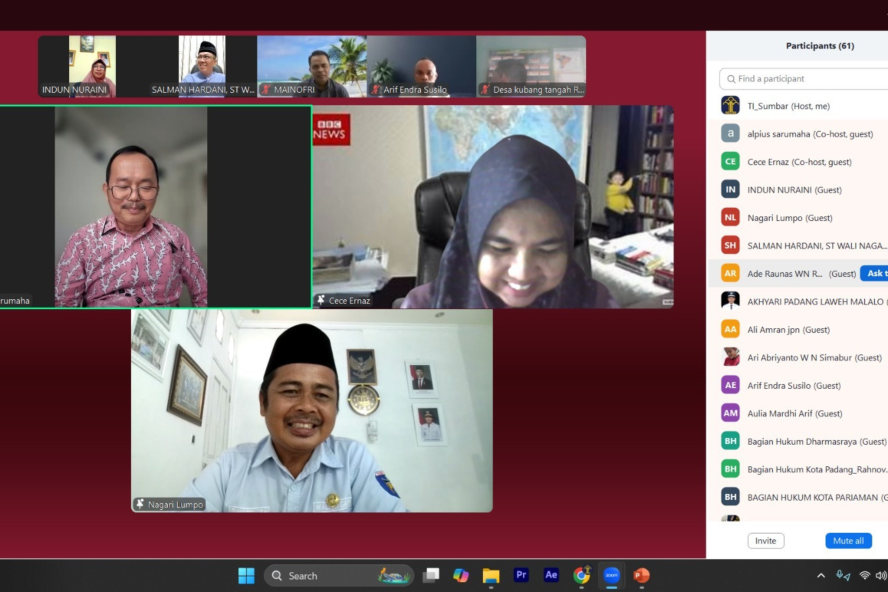Open Task View in the taskbar

tap(431, 575)
